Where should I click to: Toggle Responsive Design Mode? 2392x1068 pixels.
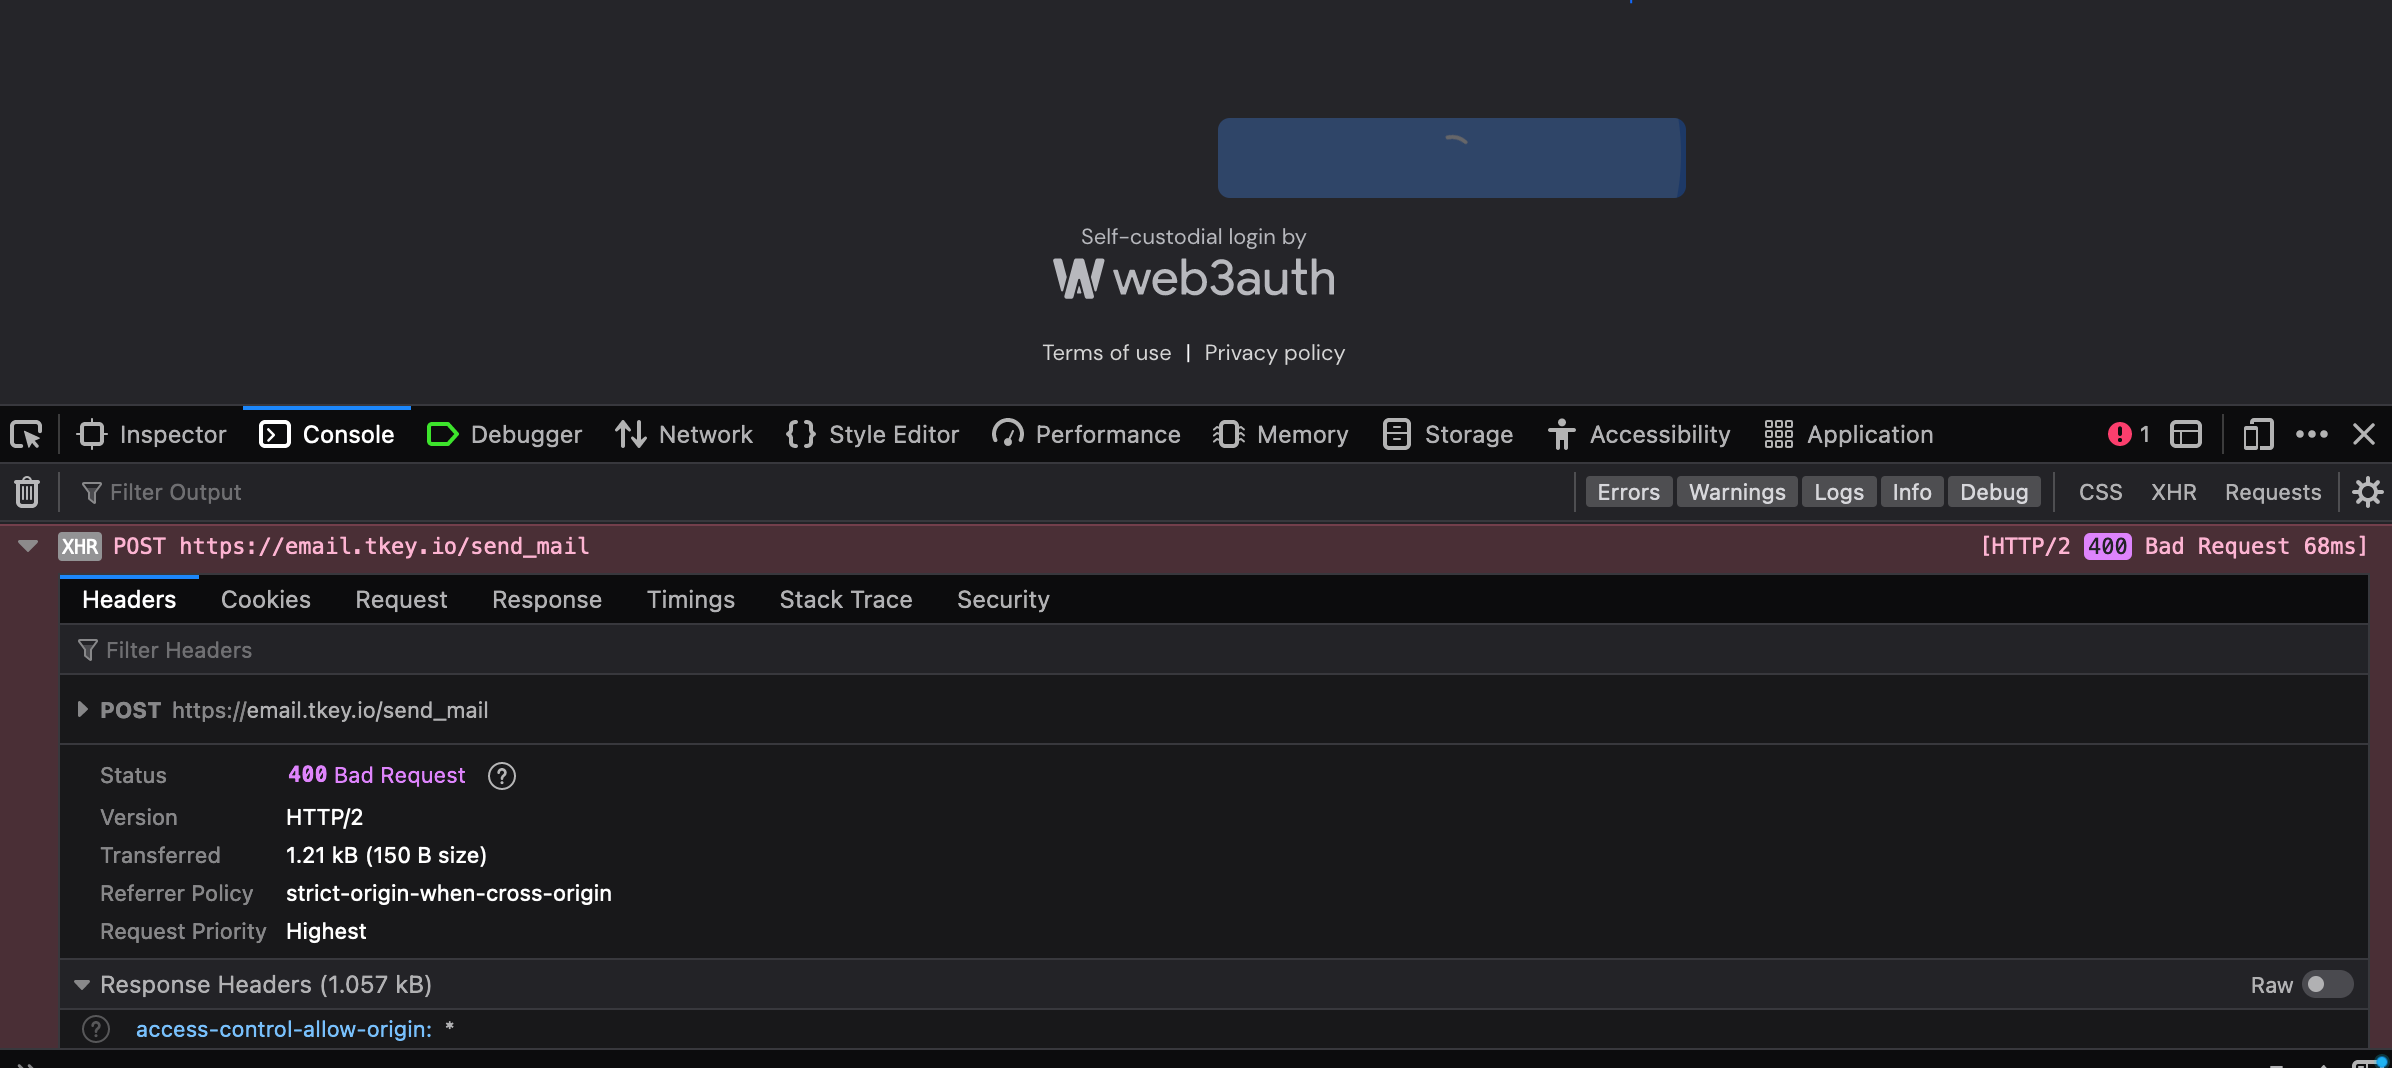2257,434
